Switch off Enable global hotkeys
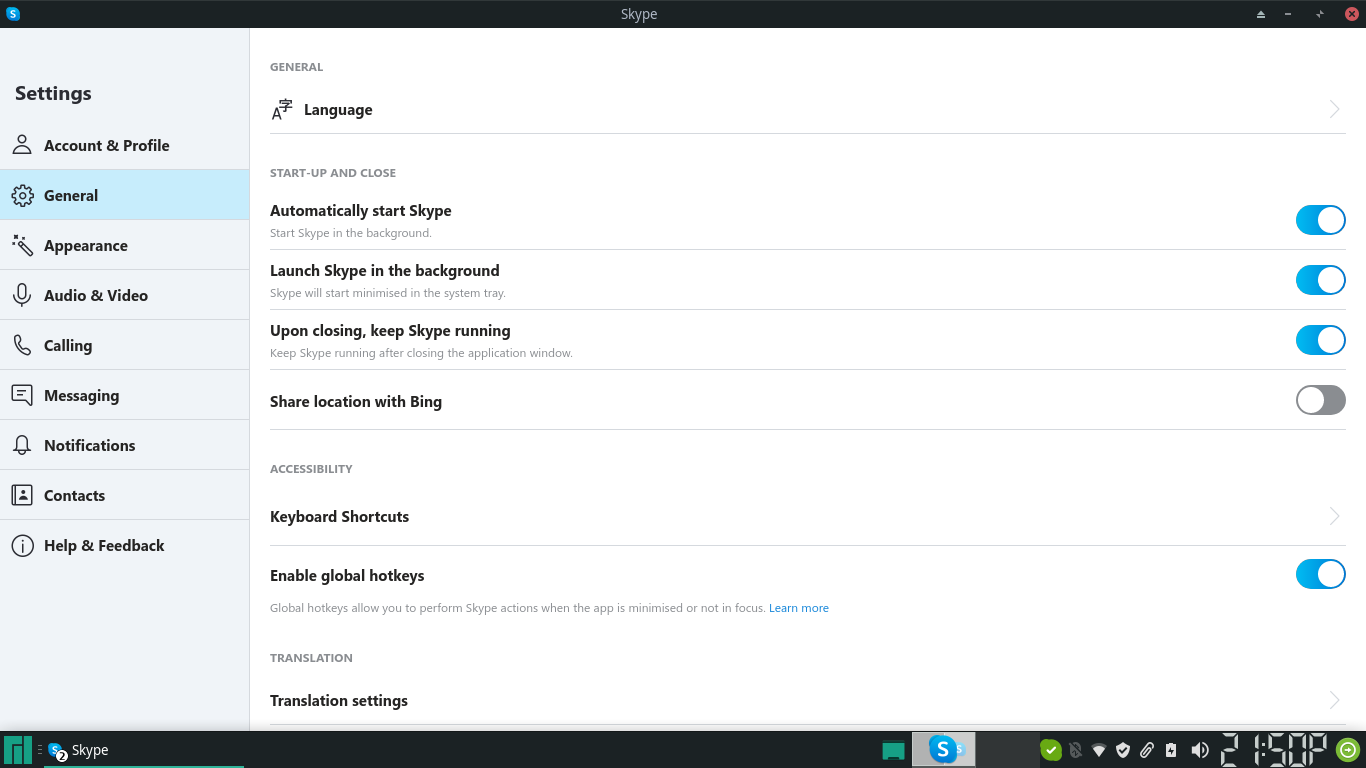The height and width of the screenshot is (768, 1366). (1320, 574)
